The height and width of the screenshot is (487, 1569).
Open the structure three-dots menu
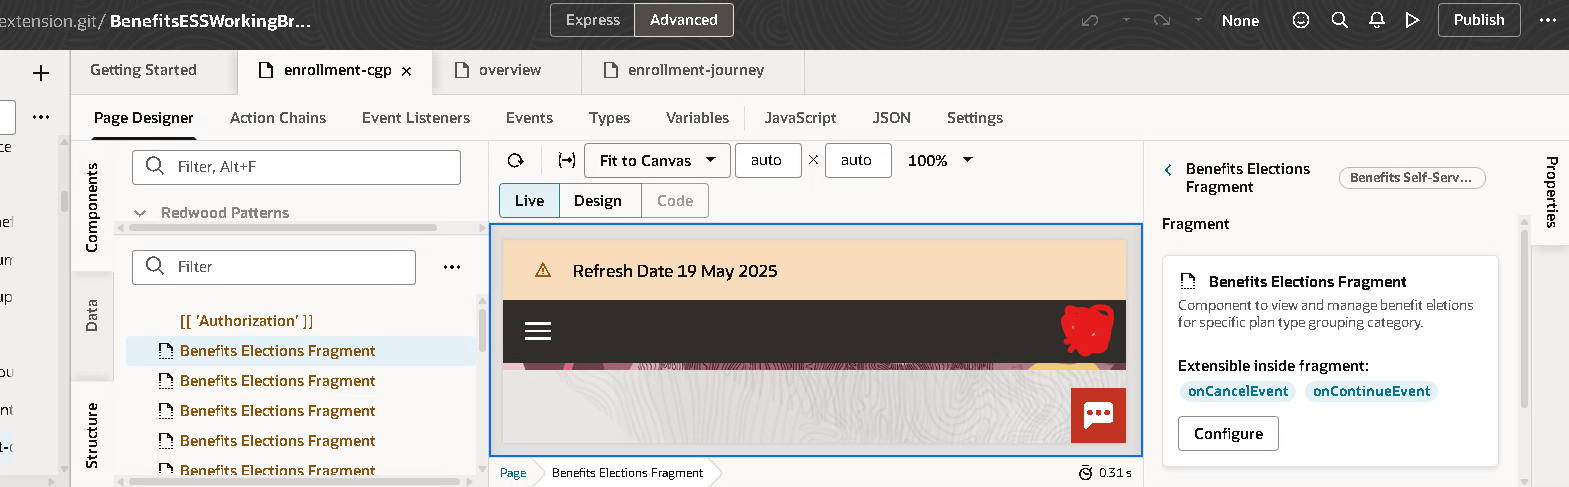click(452, 267)
